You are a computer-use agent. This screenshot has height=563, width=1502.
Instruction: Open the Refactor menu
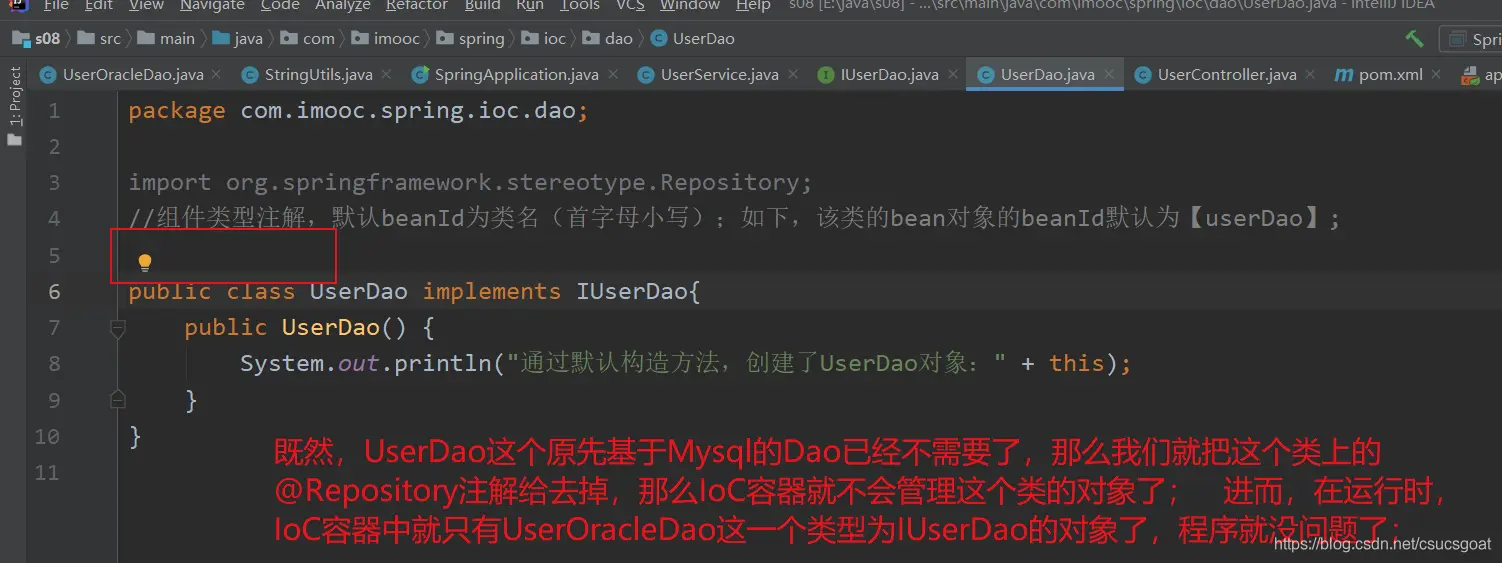417,6
